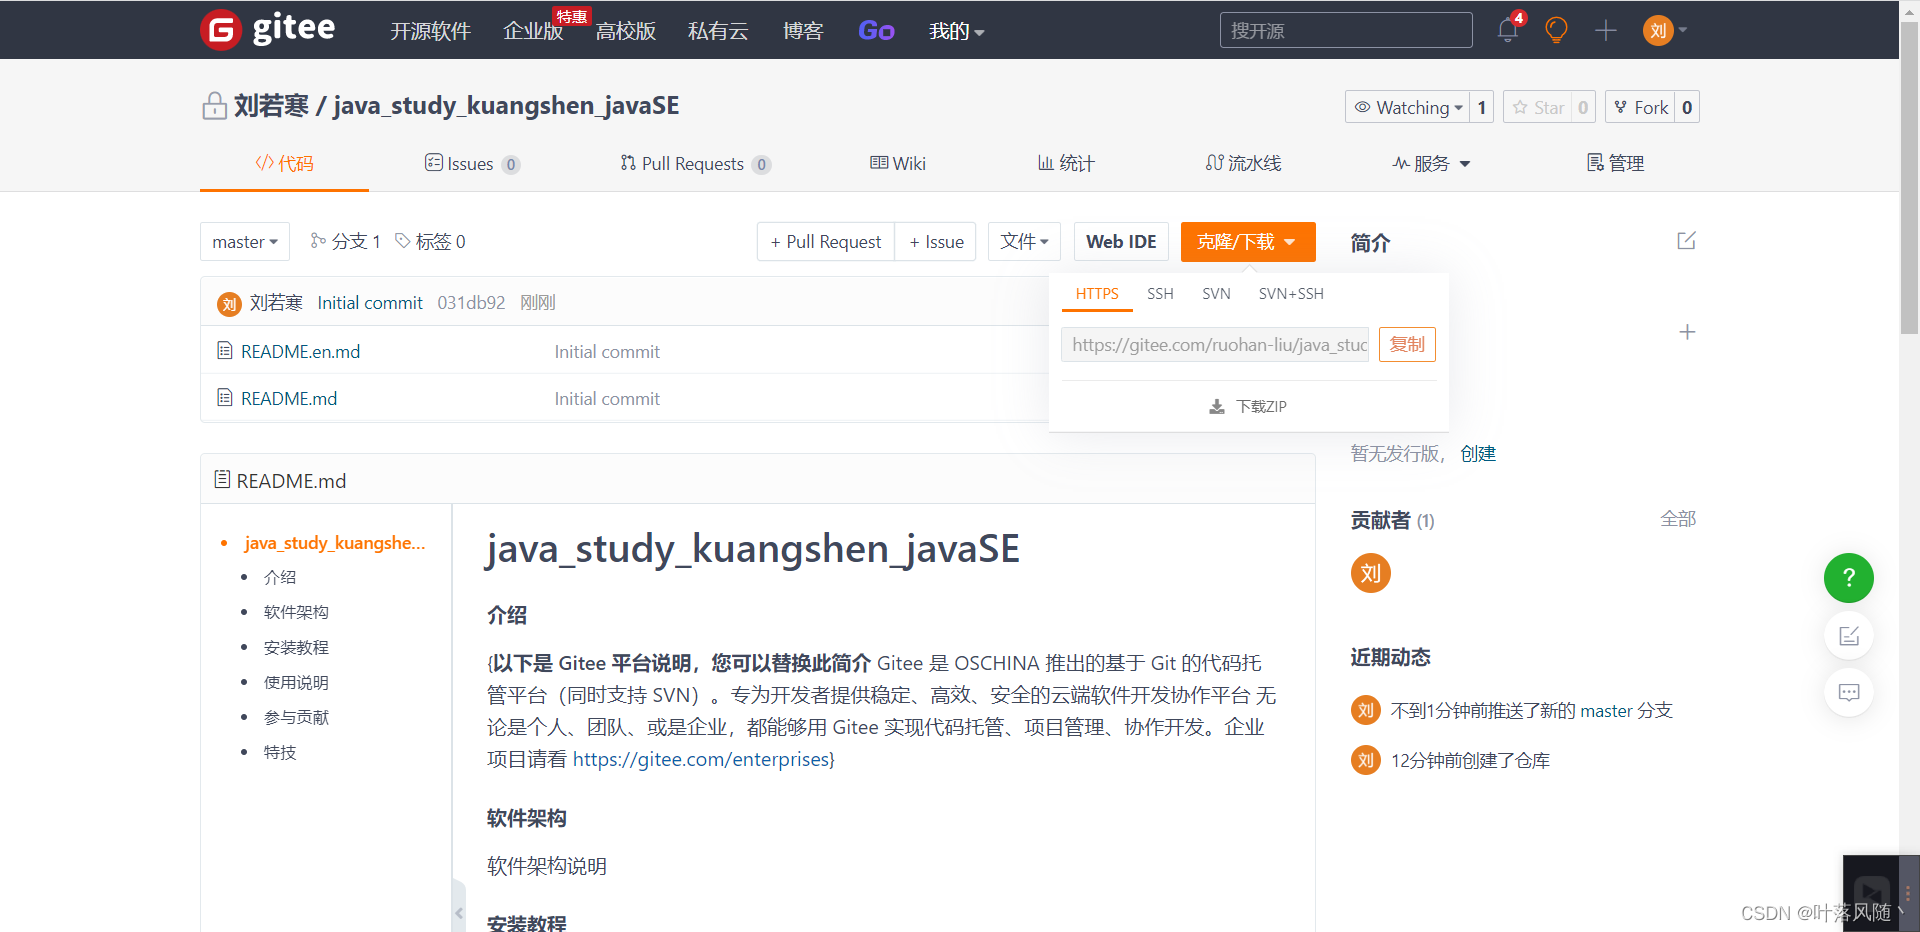Viewport: 1920px width, 932px height.
Task: Copy the clone URL with 复制
Action: click(x=1407, y=344)
